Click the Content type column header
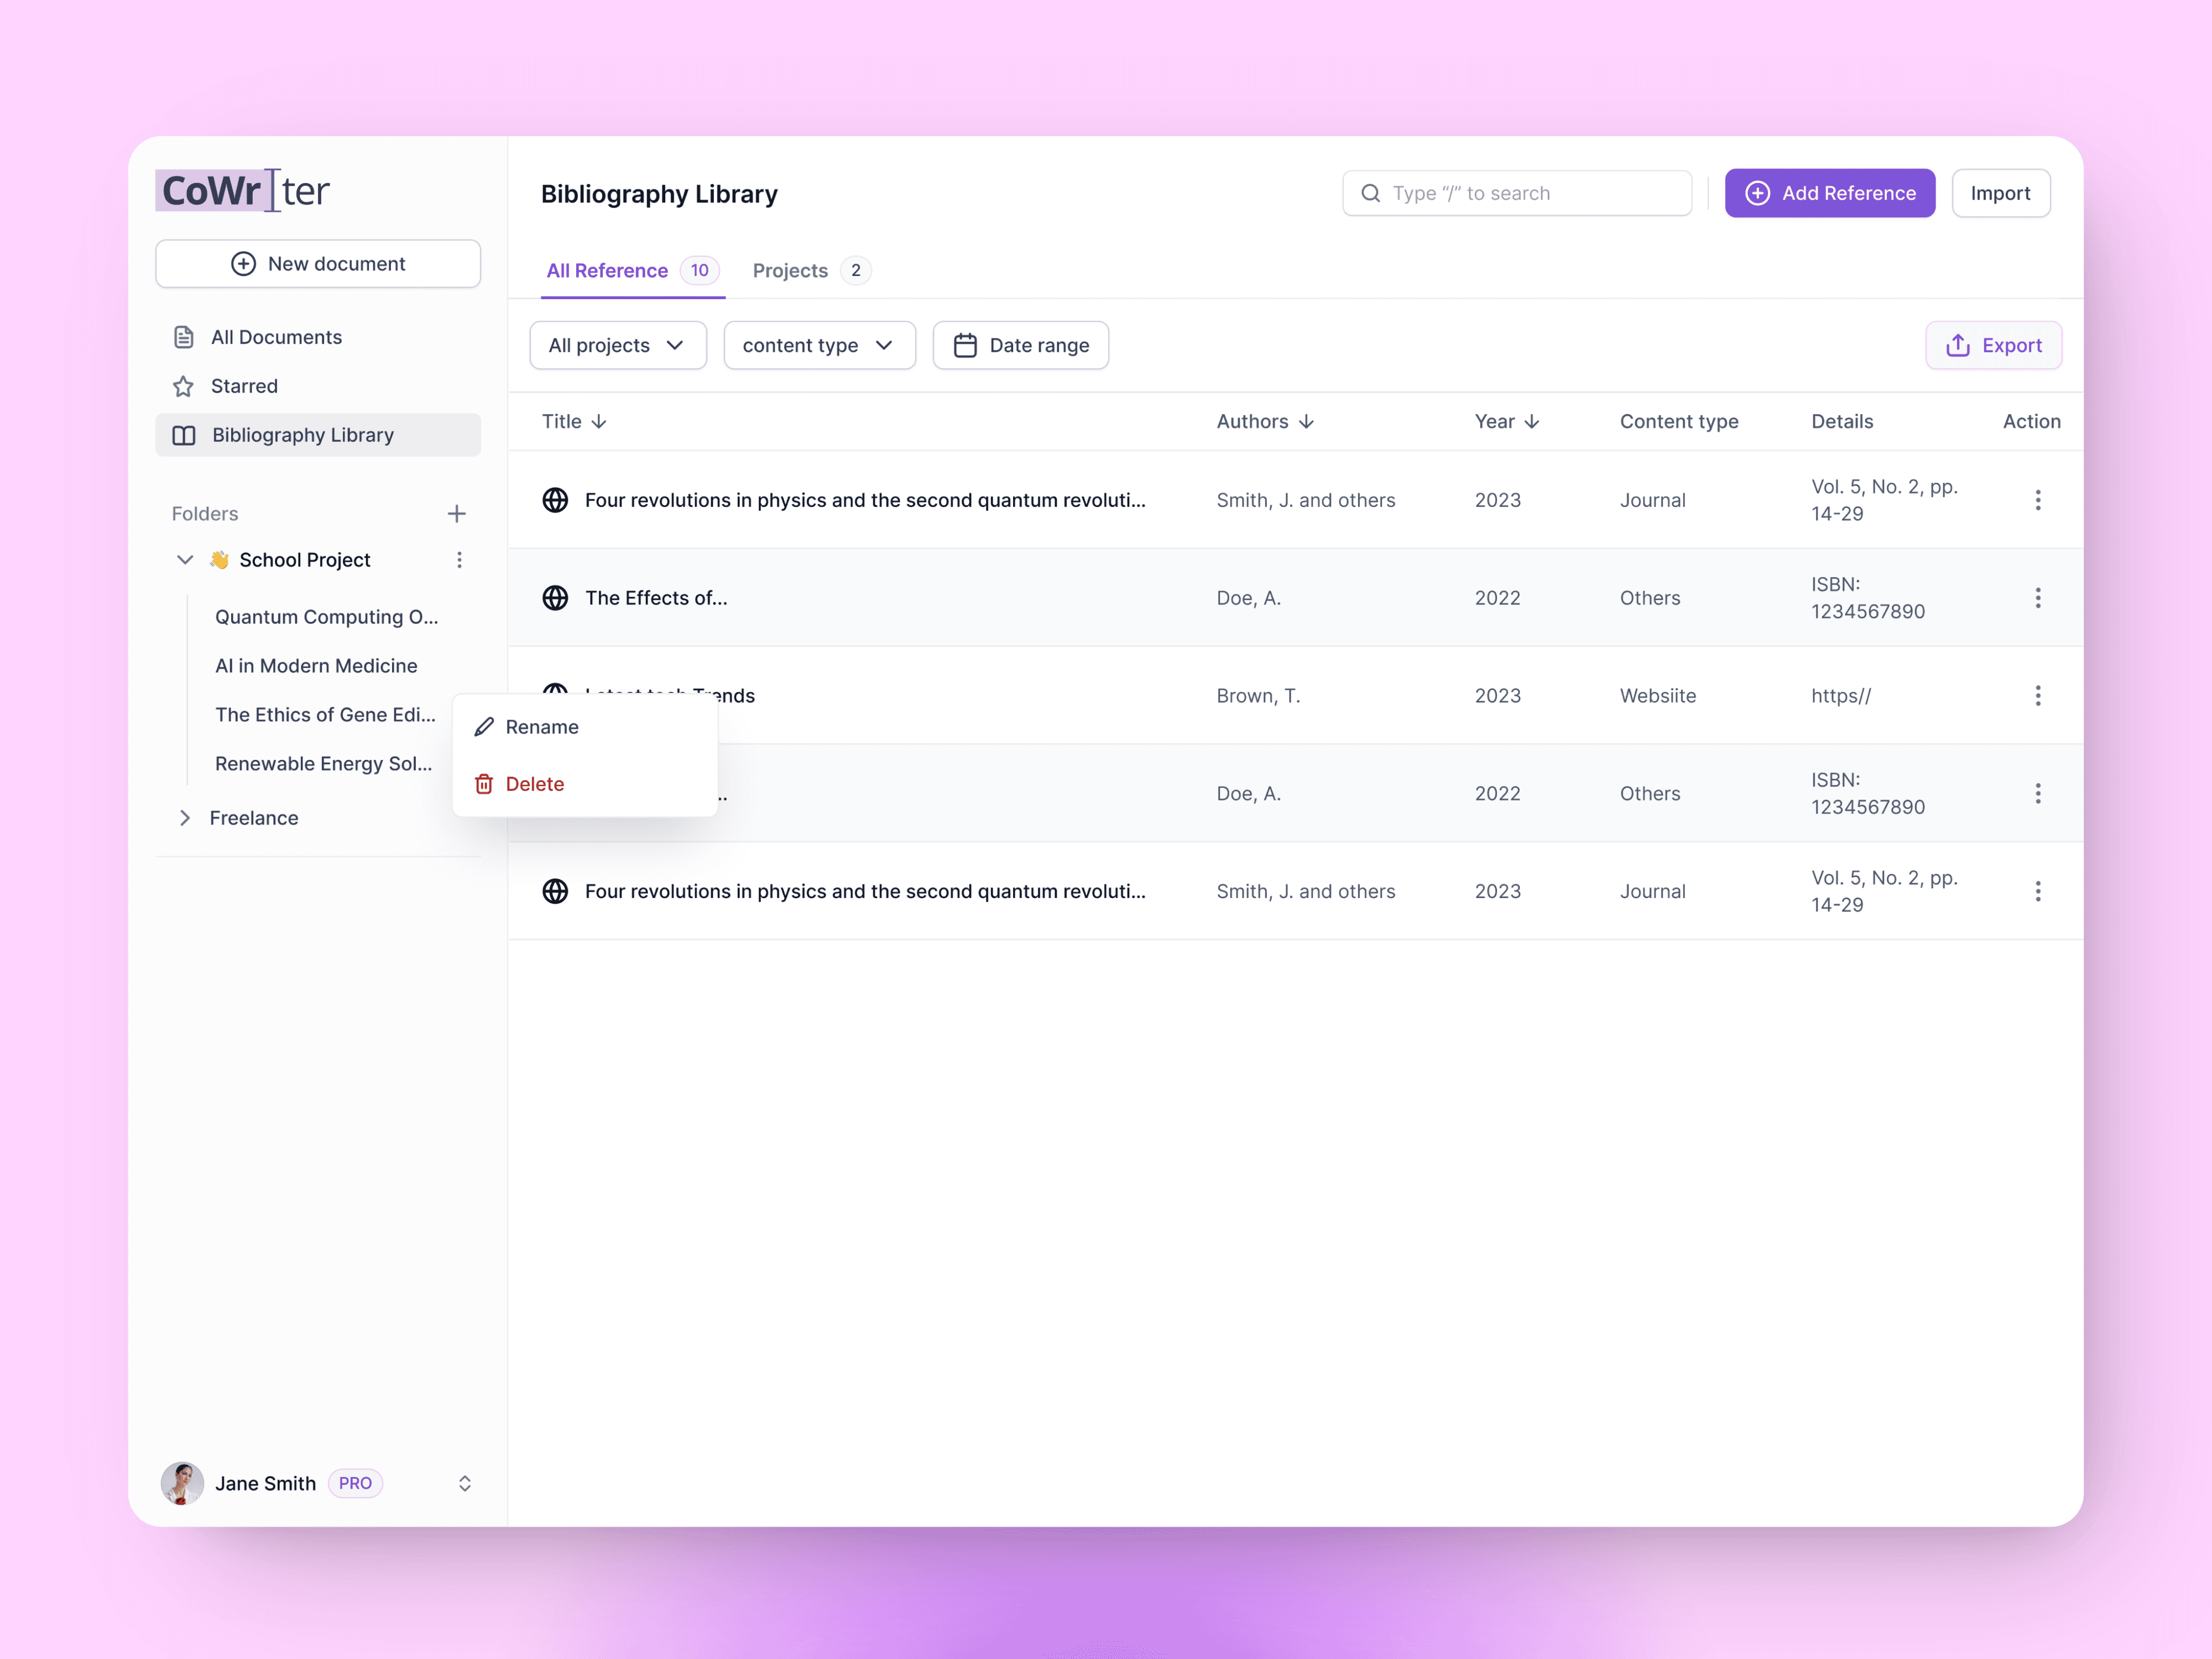 pos(1679,422)
